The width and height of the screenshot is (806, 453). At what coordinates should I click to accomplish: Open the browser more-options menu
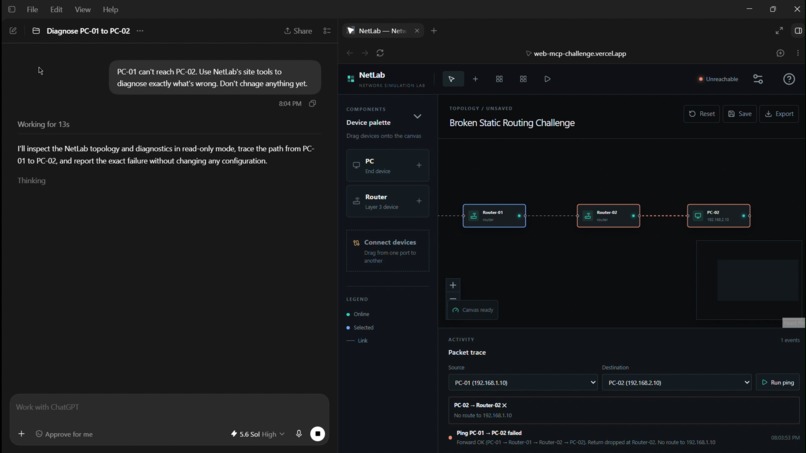point(798,53)
